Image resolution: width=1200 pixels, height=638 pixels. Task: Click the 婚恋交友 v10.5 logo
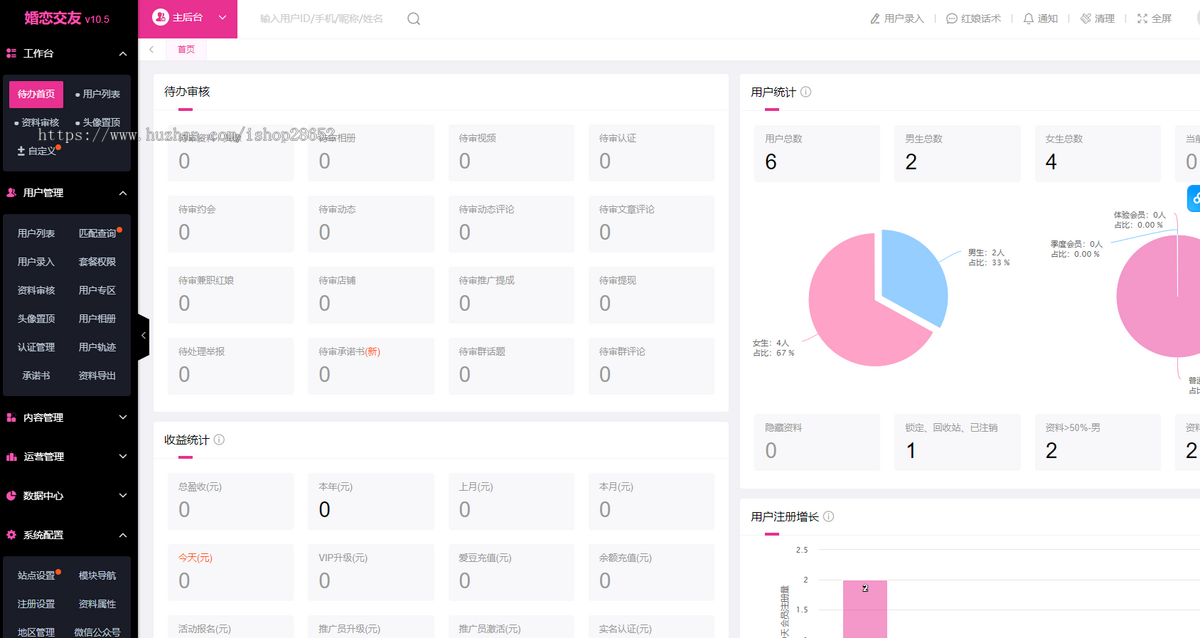(x=67, y=18)
